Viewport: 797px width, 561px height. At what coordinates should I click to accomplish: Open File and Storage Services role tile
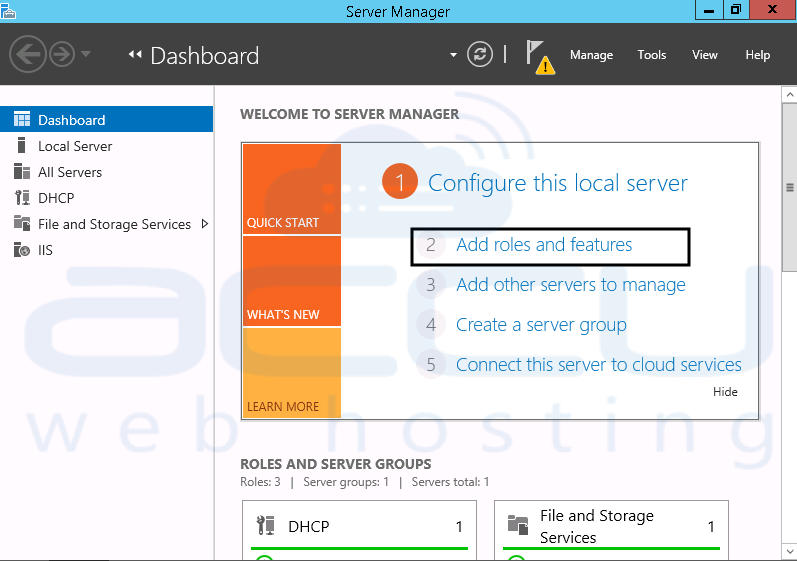point(597,526)
